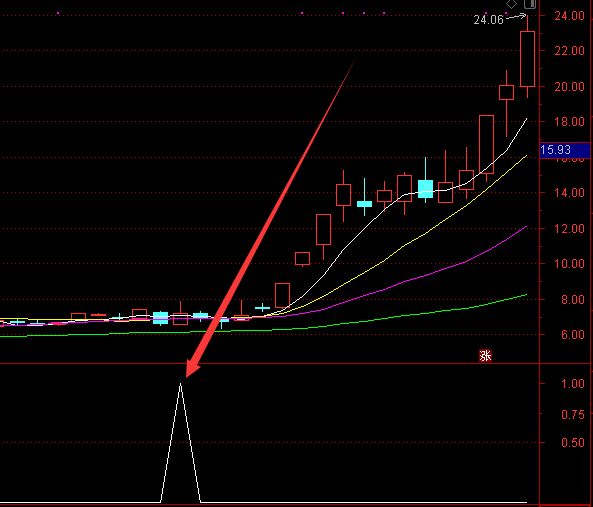Click the red candlestick near 10.00
Viewport: 593px width, 507px height.
(x=303, y=259)
